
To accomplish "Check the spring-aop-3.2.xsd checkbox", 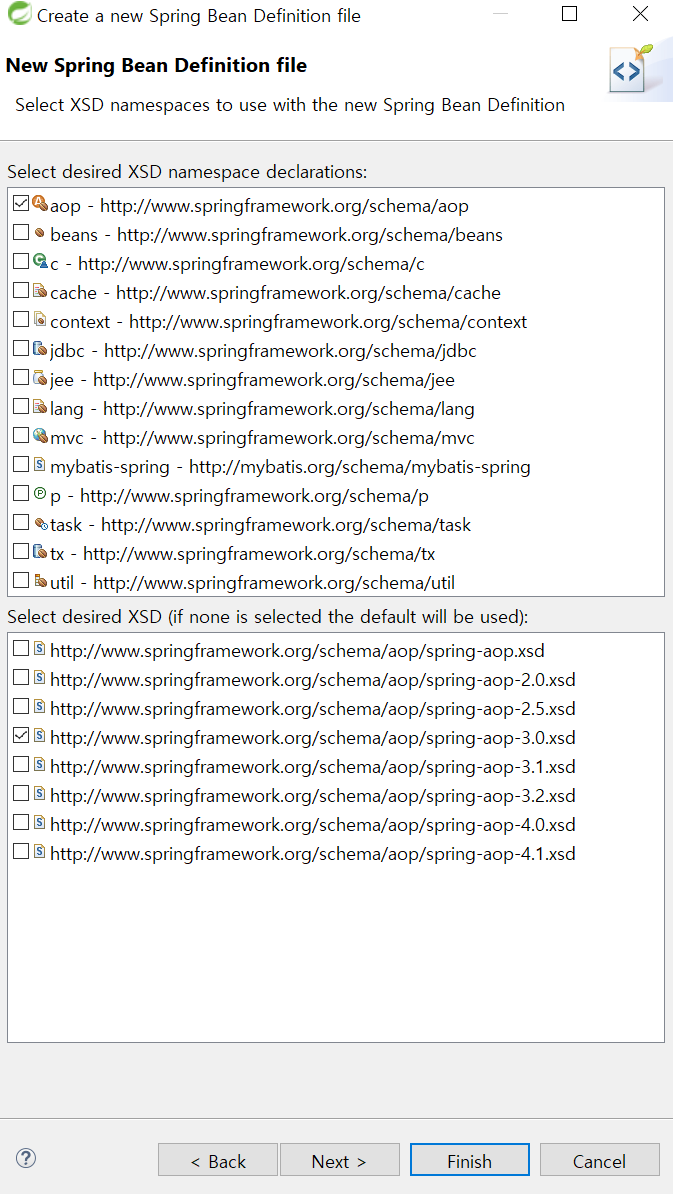I will coord(21,794).
